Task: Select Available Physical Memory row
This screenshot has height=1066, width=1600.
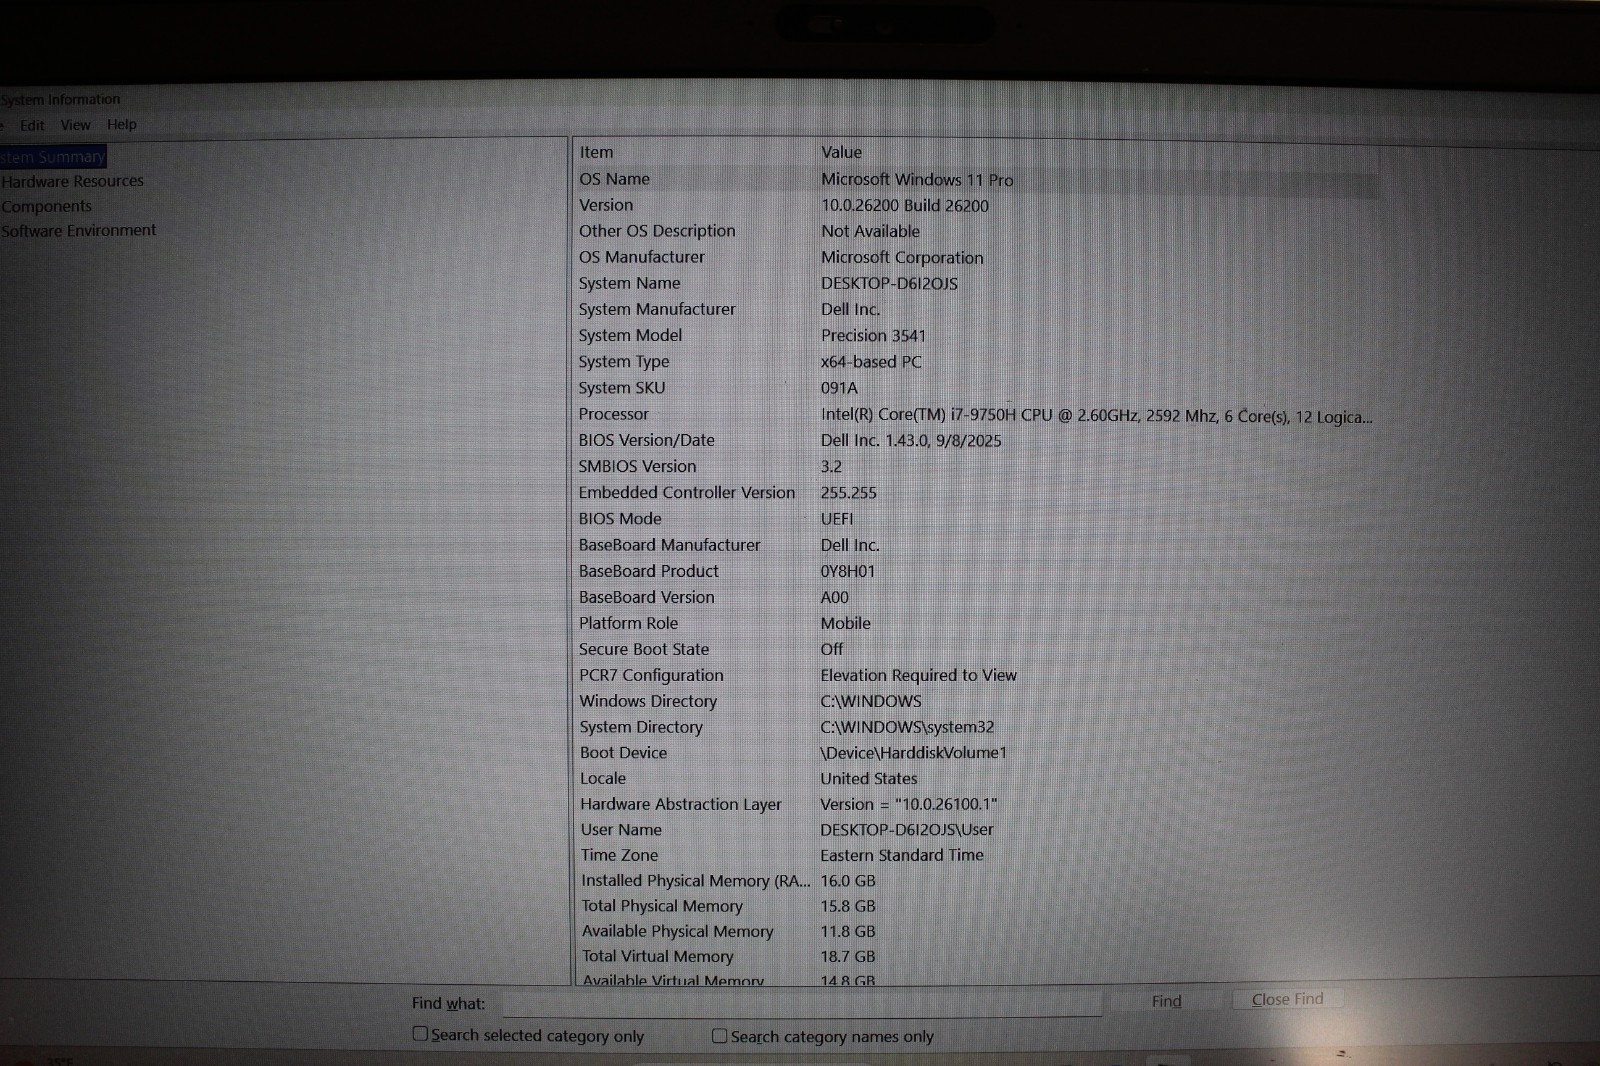Action: coord(976,931)
